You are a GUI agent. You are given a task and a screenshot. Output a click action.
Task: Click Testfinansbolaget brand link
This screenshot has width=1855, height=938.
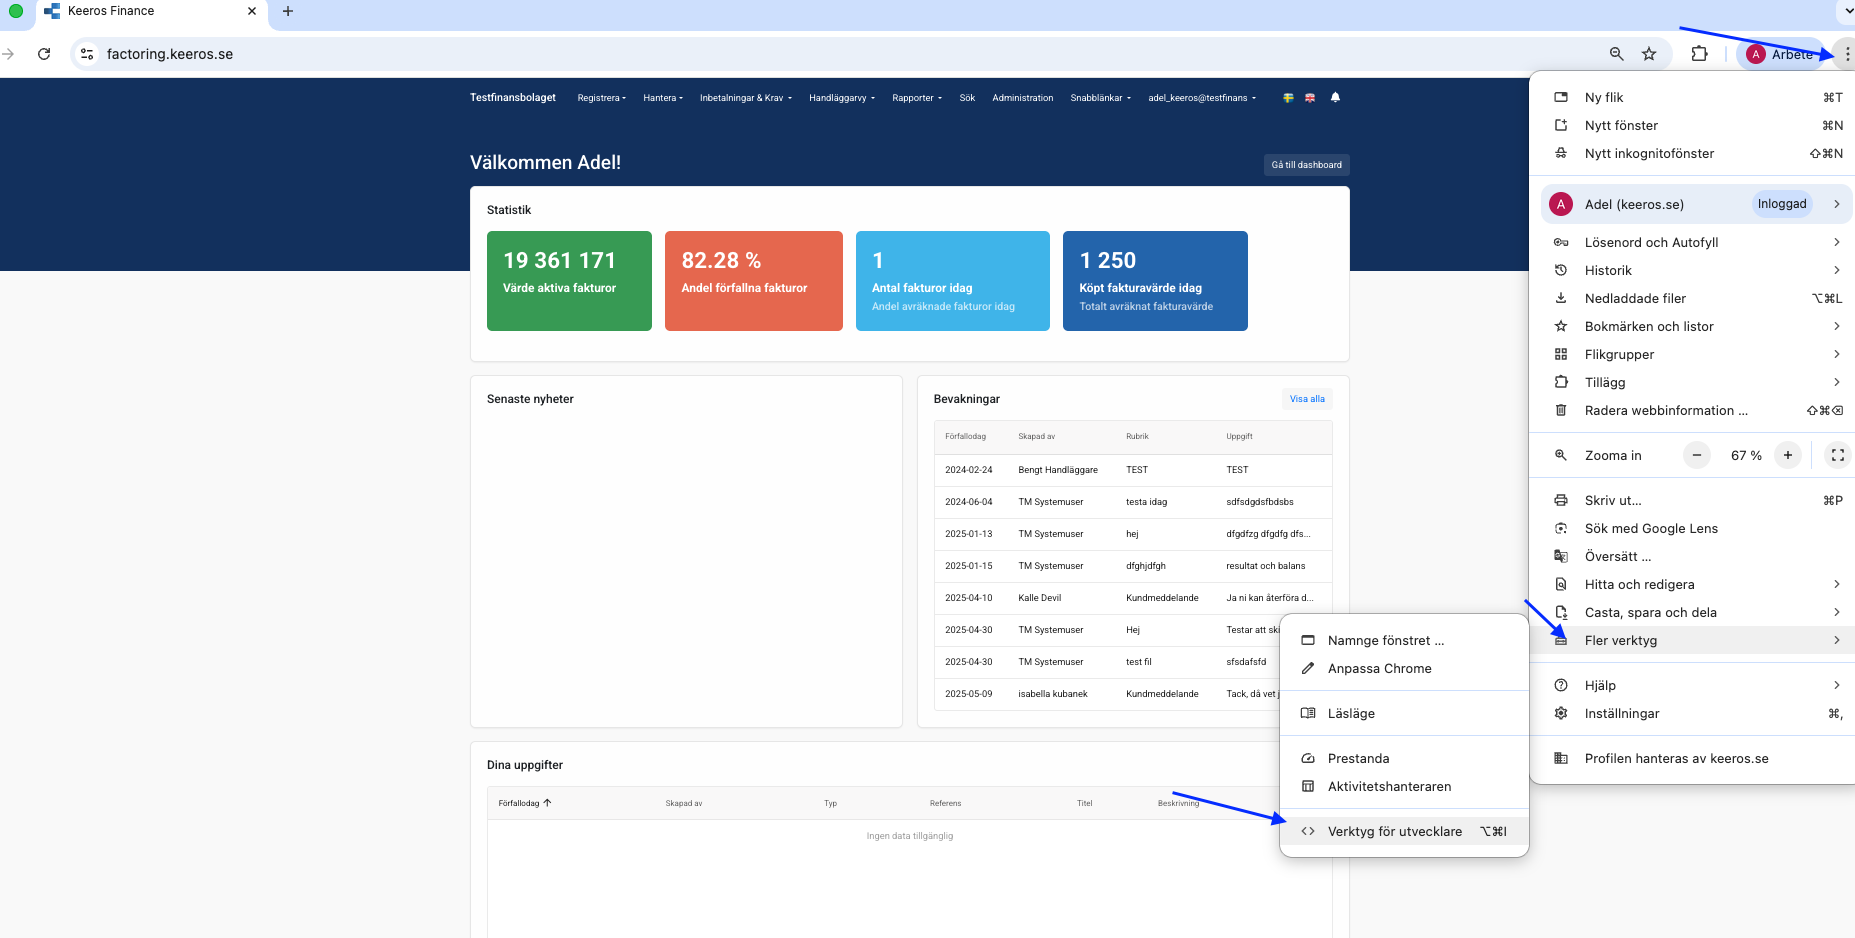click(x=513, y=98)
